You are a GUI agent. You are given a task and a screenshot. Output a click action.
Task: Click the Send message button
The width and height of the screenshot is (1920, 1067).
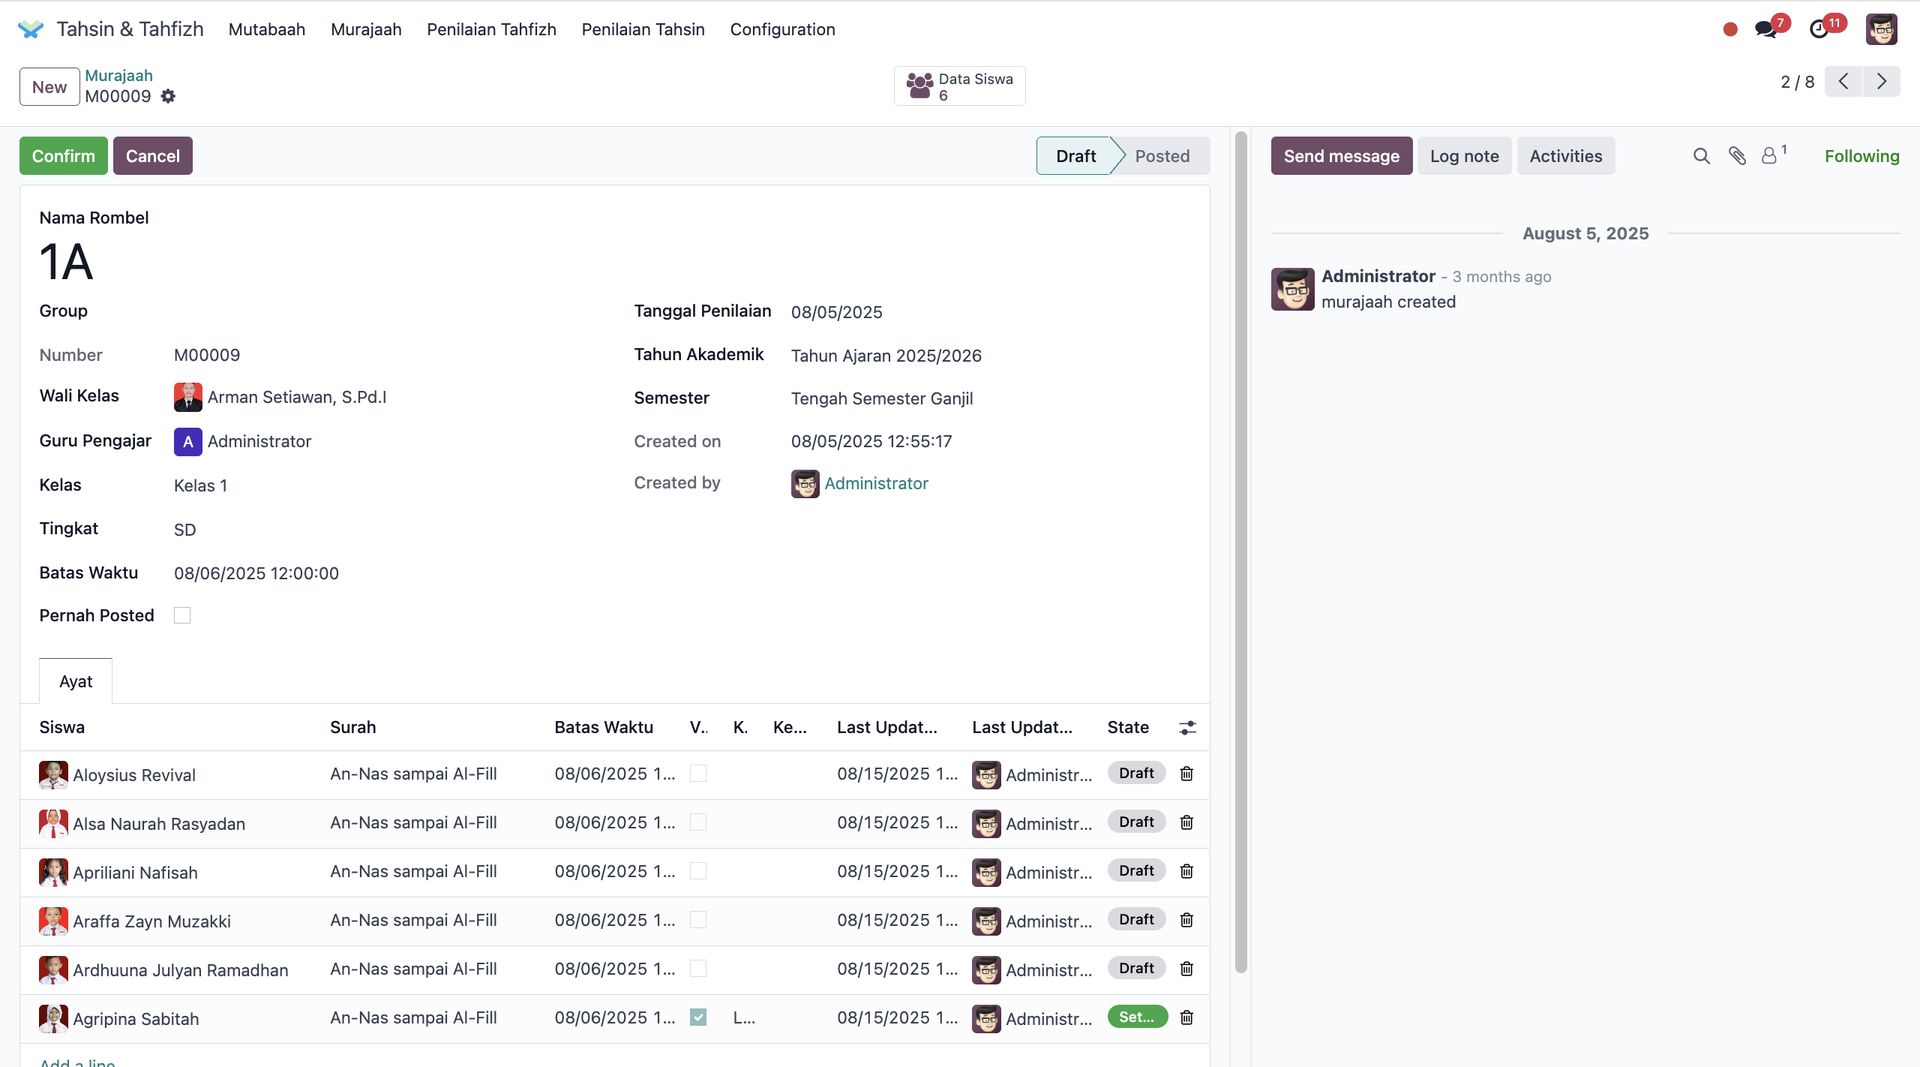pyautogui.click(x=1341, y=156)
